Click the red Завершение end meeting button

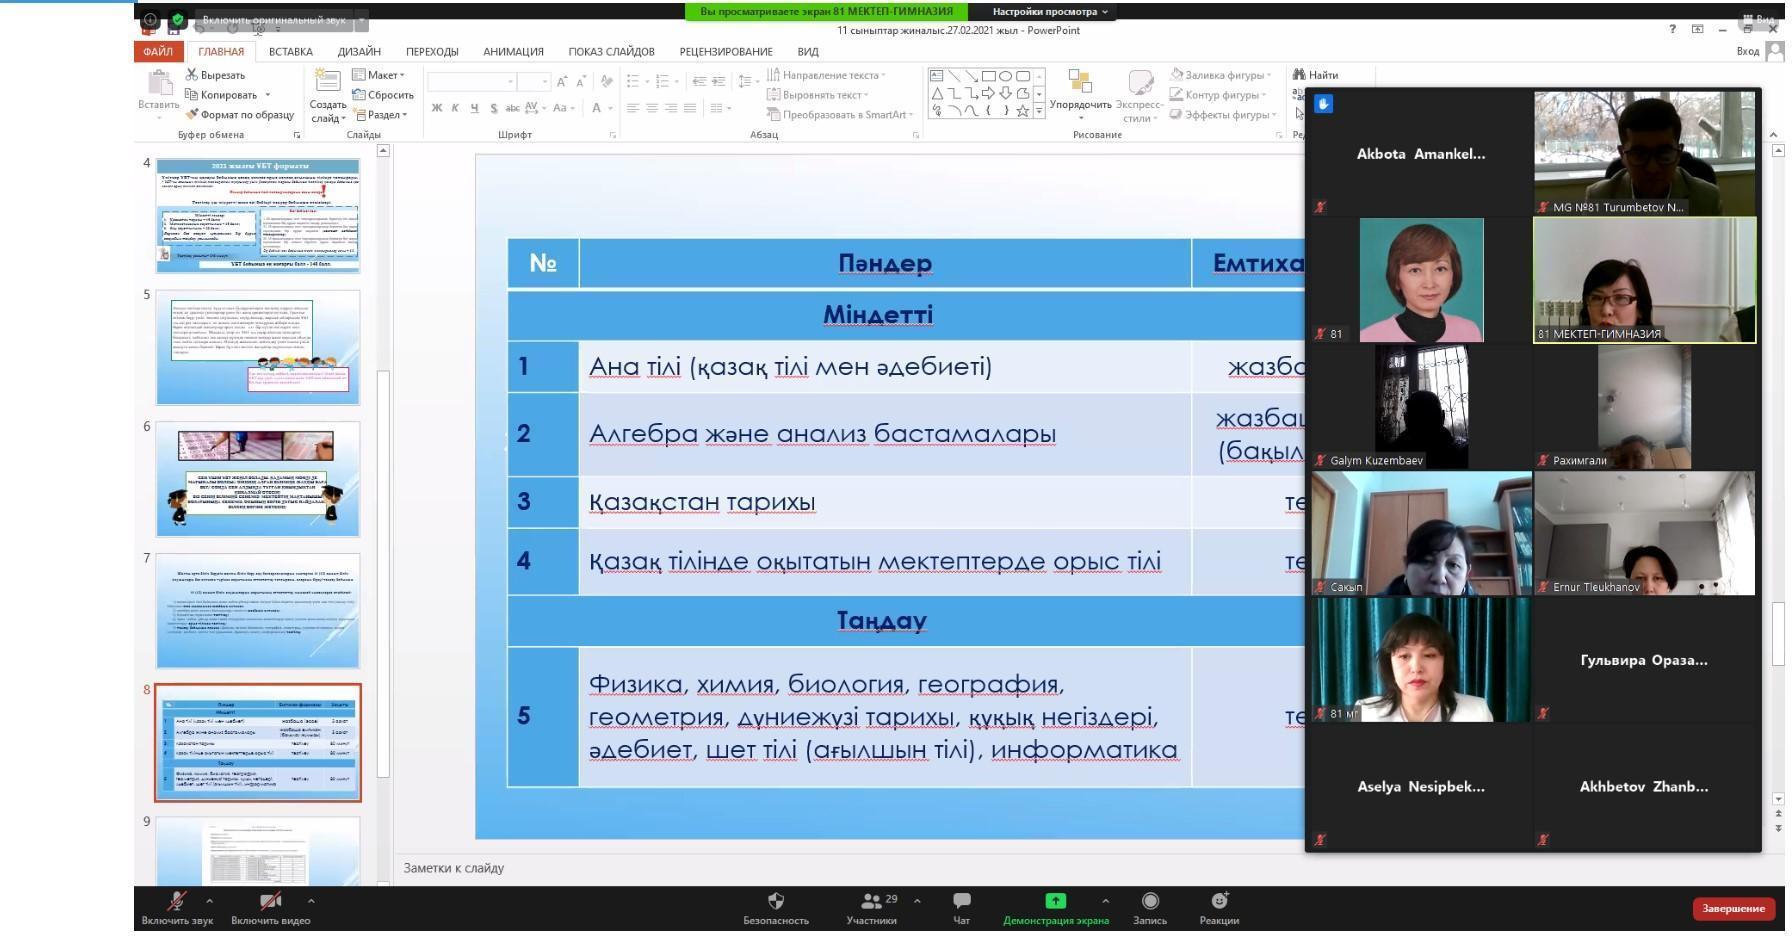point(1732,908)
